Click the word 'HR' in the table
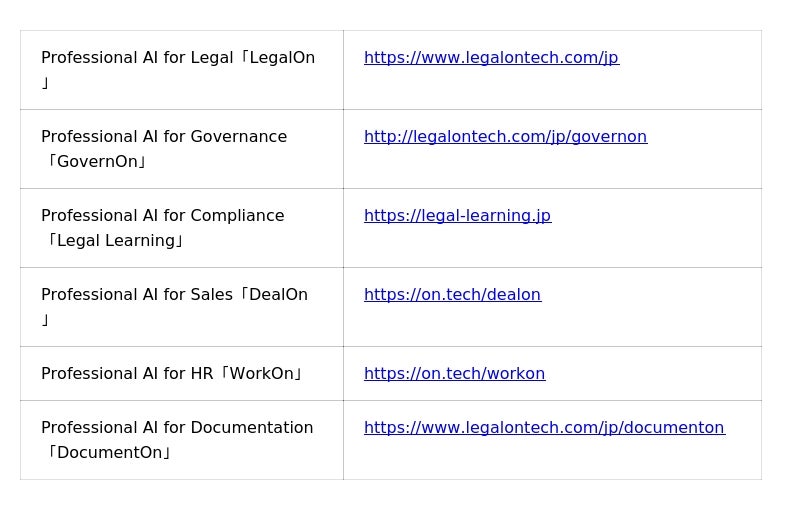Screen dimensions: 800x510 pyautogui.click(x=202, y=374)
